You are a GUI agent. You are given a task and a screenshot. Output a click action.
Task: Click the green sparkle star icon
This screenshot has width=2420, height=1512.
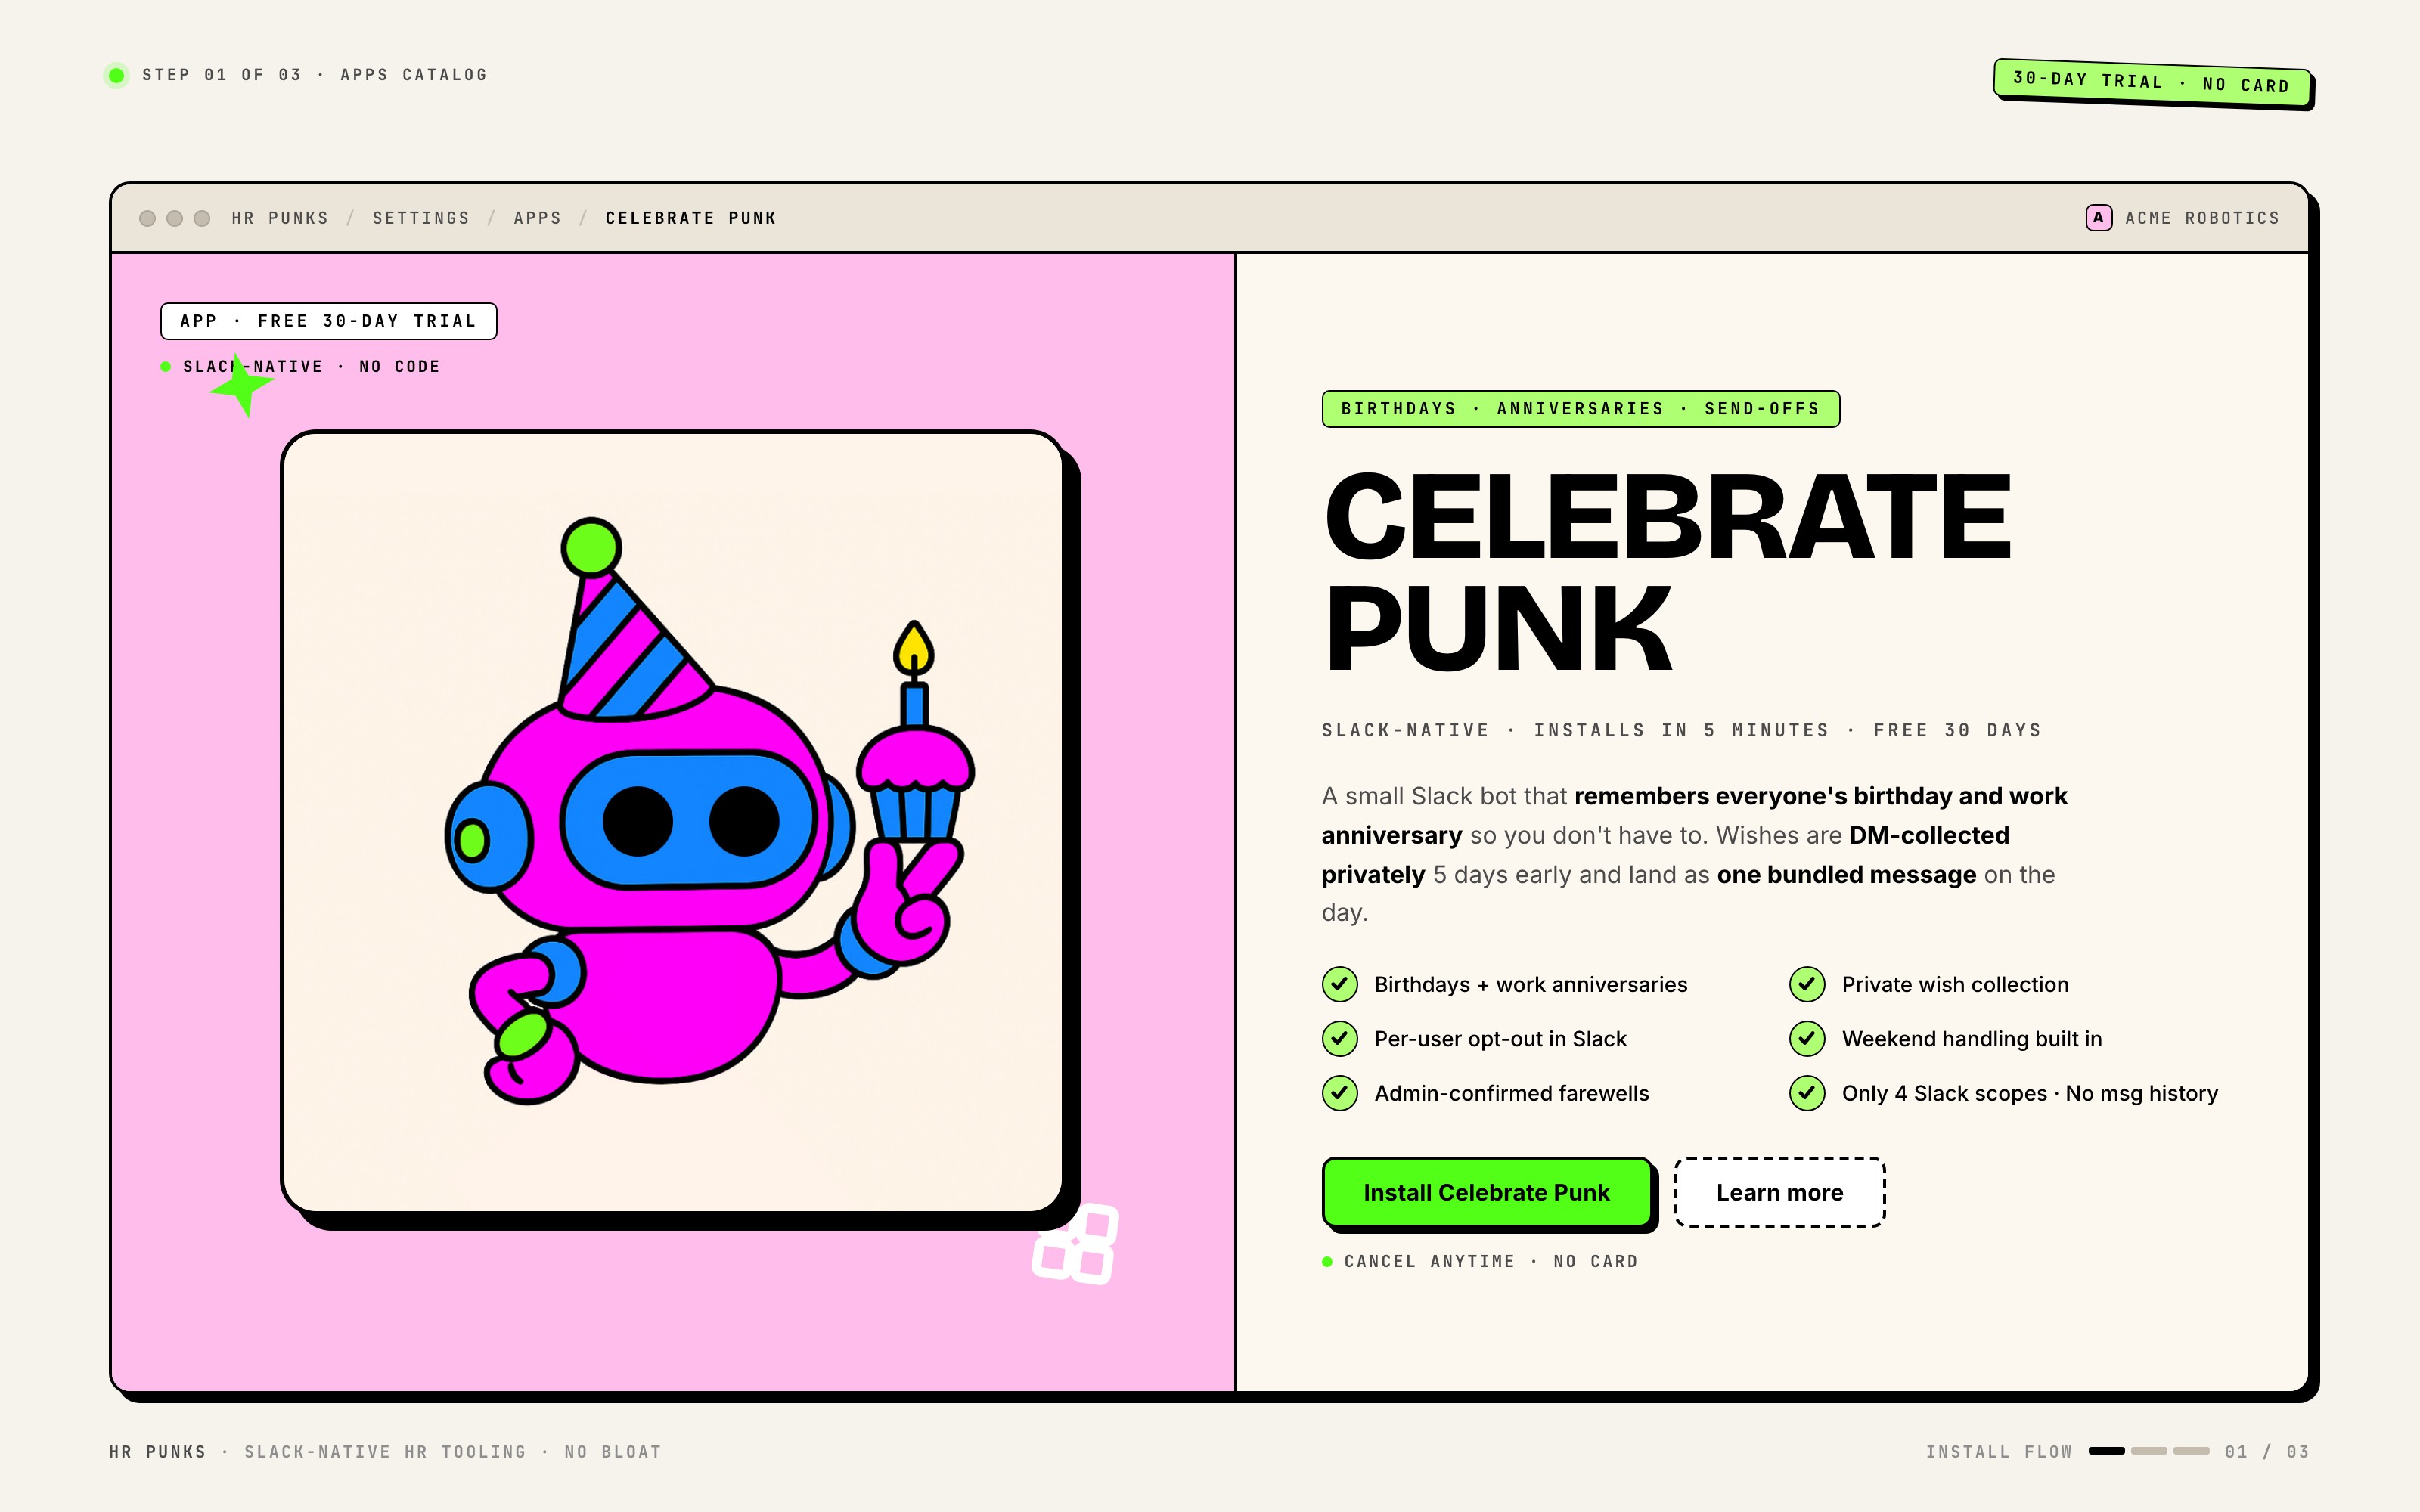[241, 386]
